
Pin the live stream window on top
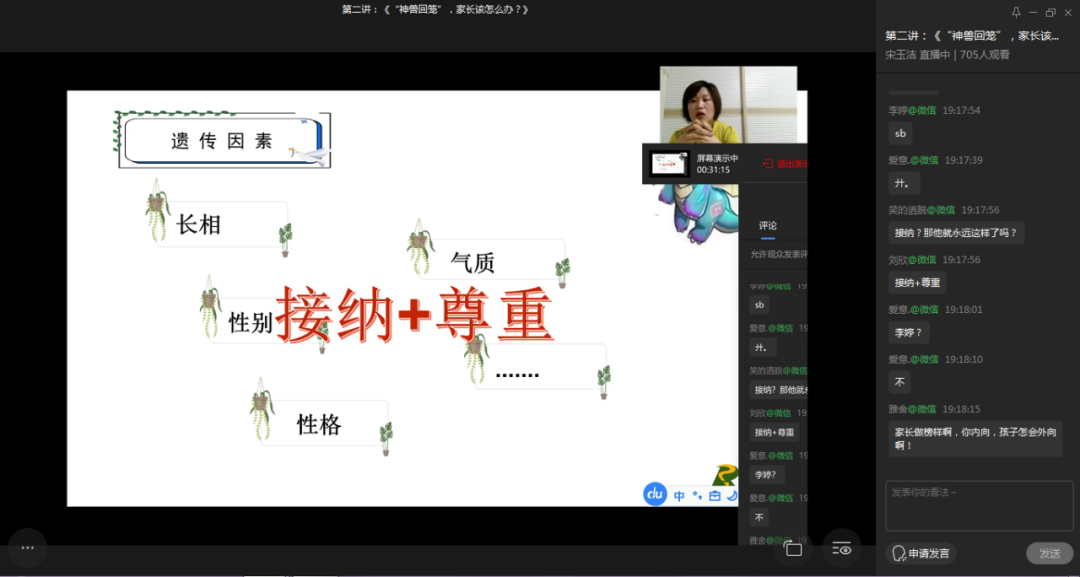pos(1016,13)
